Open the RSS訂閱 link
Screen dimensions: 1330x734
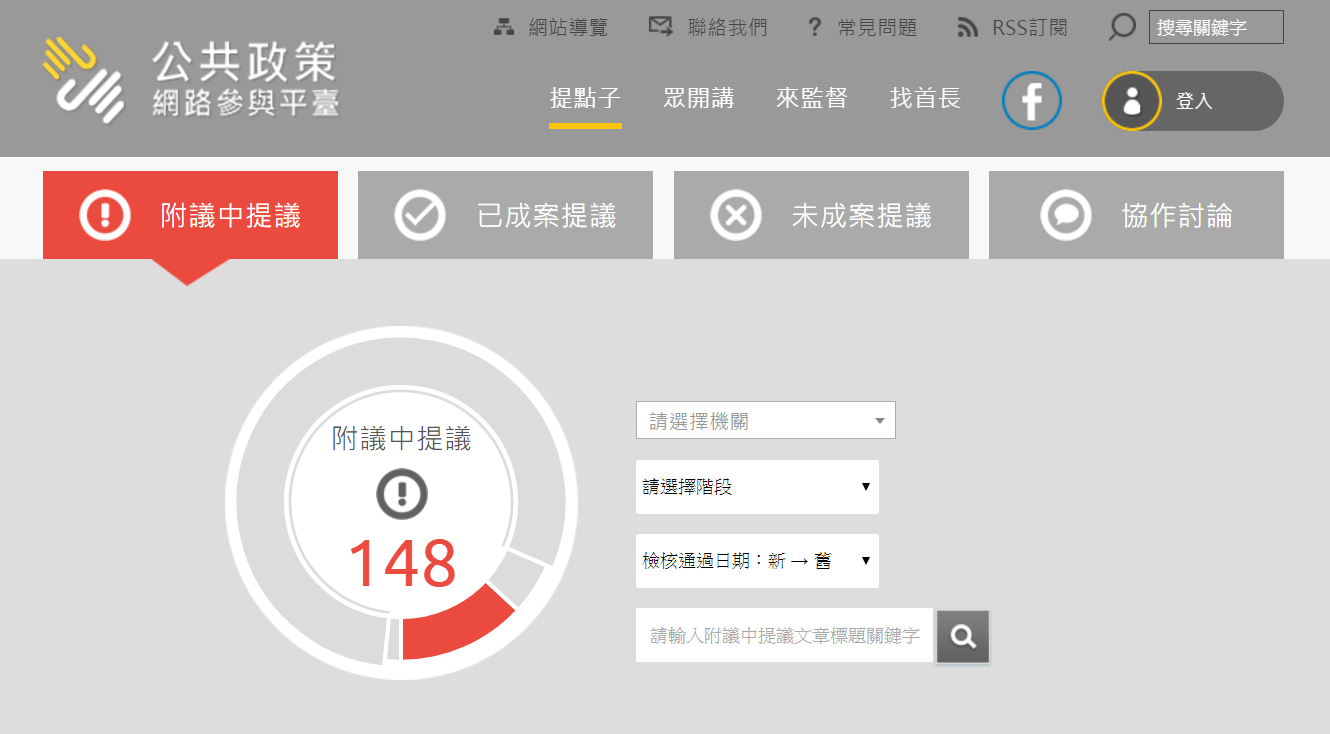[1030, 28]
